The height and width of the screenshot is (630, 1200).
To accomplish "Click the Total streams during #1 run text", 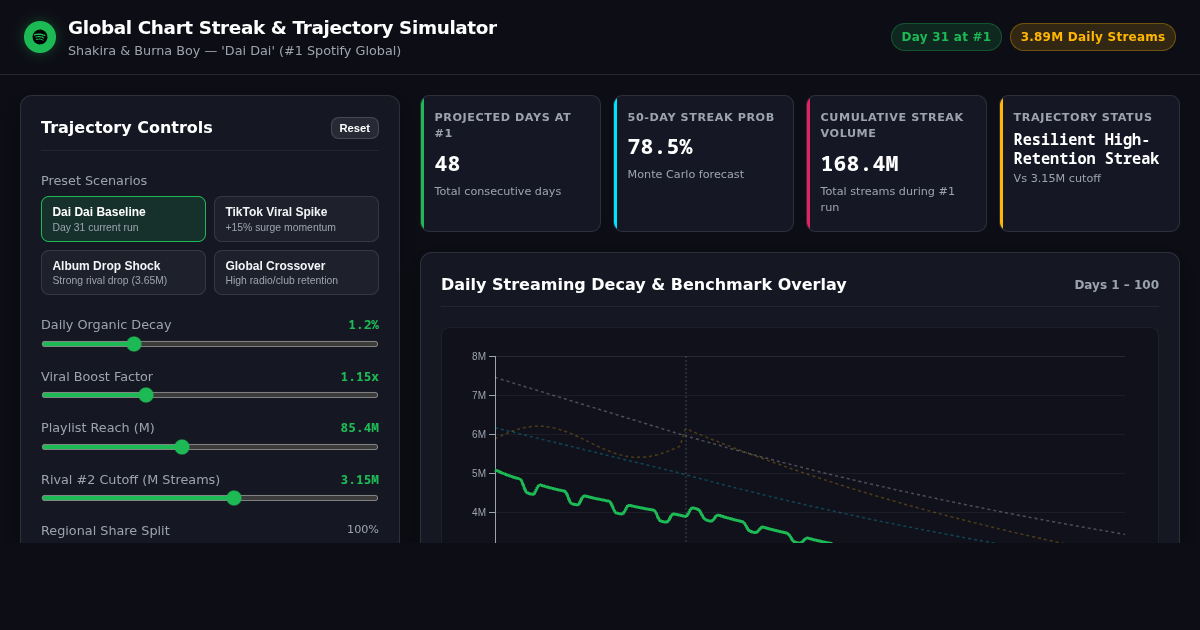I will (x=888, y=199).
